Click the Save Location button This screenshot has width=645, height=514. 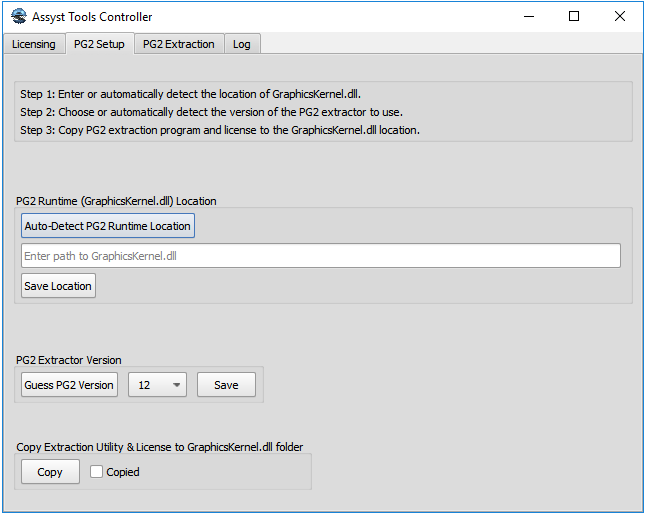click(x=58, y=286)
